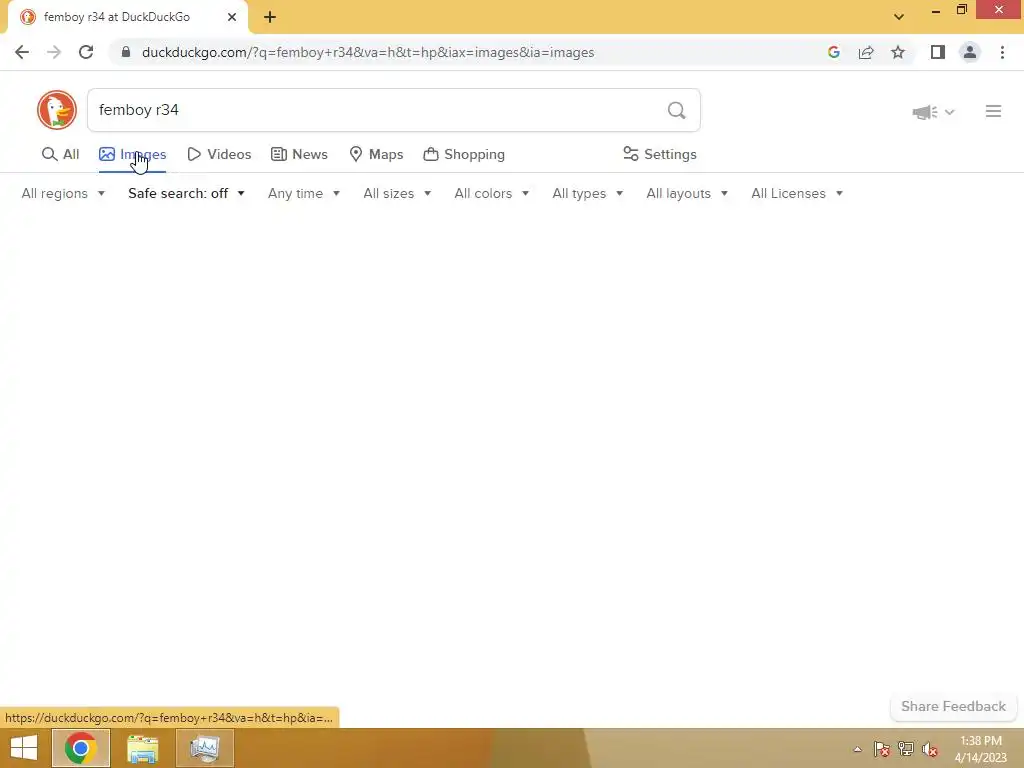Click the Google icon in the address bar
The width and height of the screenshot is (1024, 768).
[x=833, y=52]
